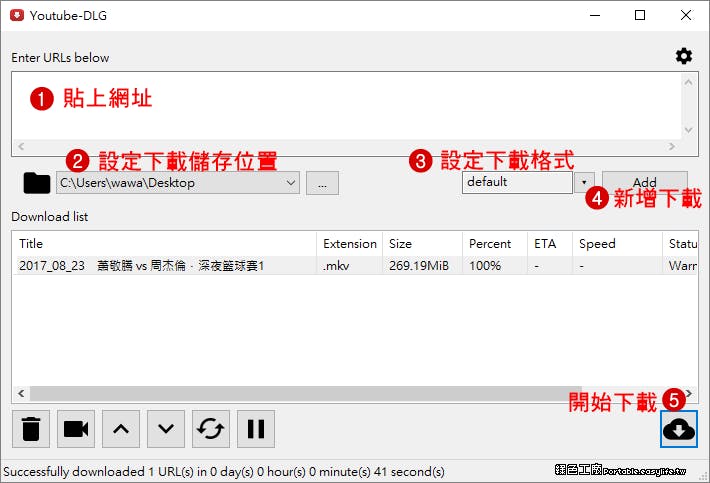Click the '100%' percent cell

tap(485, 265)
